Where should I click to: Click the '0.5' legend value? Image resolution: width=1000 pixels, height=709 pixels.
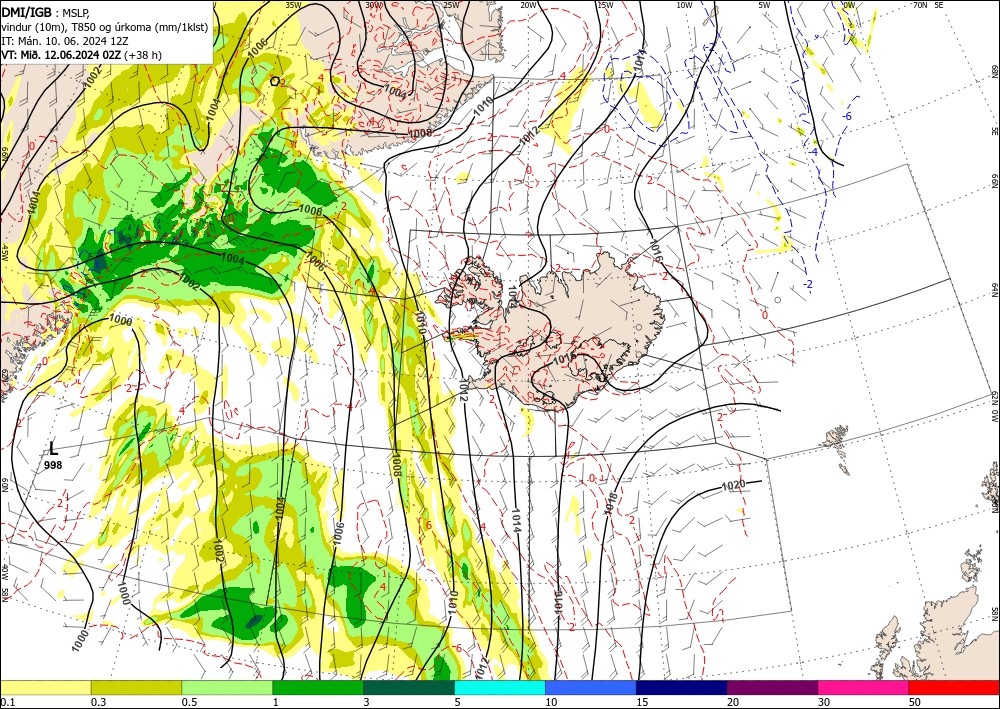[189, 702]
